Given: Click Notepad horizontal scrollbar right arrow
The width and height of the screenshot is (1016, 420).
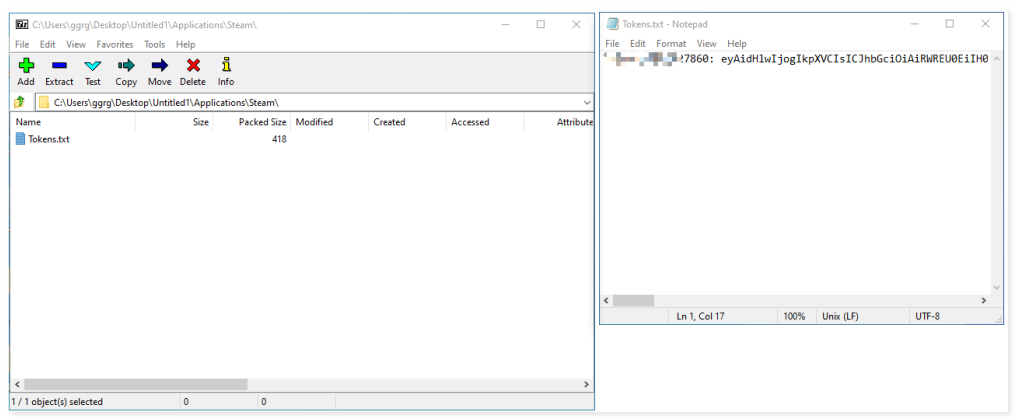Looking at the screenshot, I should (x=984, y=300).
